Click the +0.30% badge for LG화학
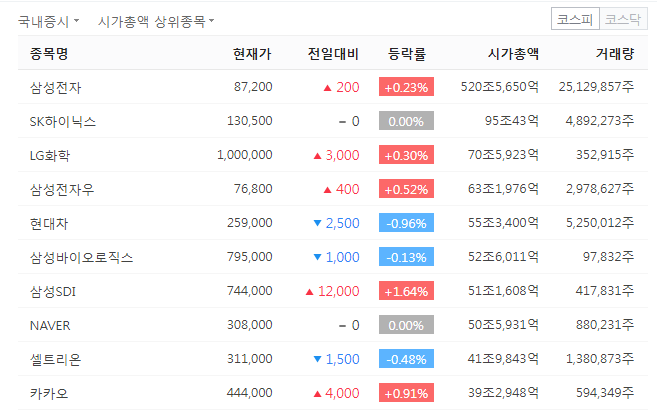The image size is (657, 415). point(406,155)
